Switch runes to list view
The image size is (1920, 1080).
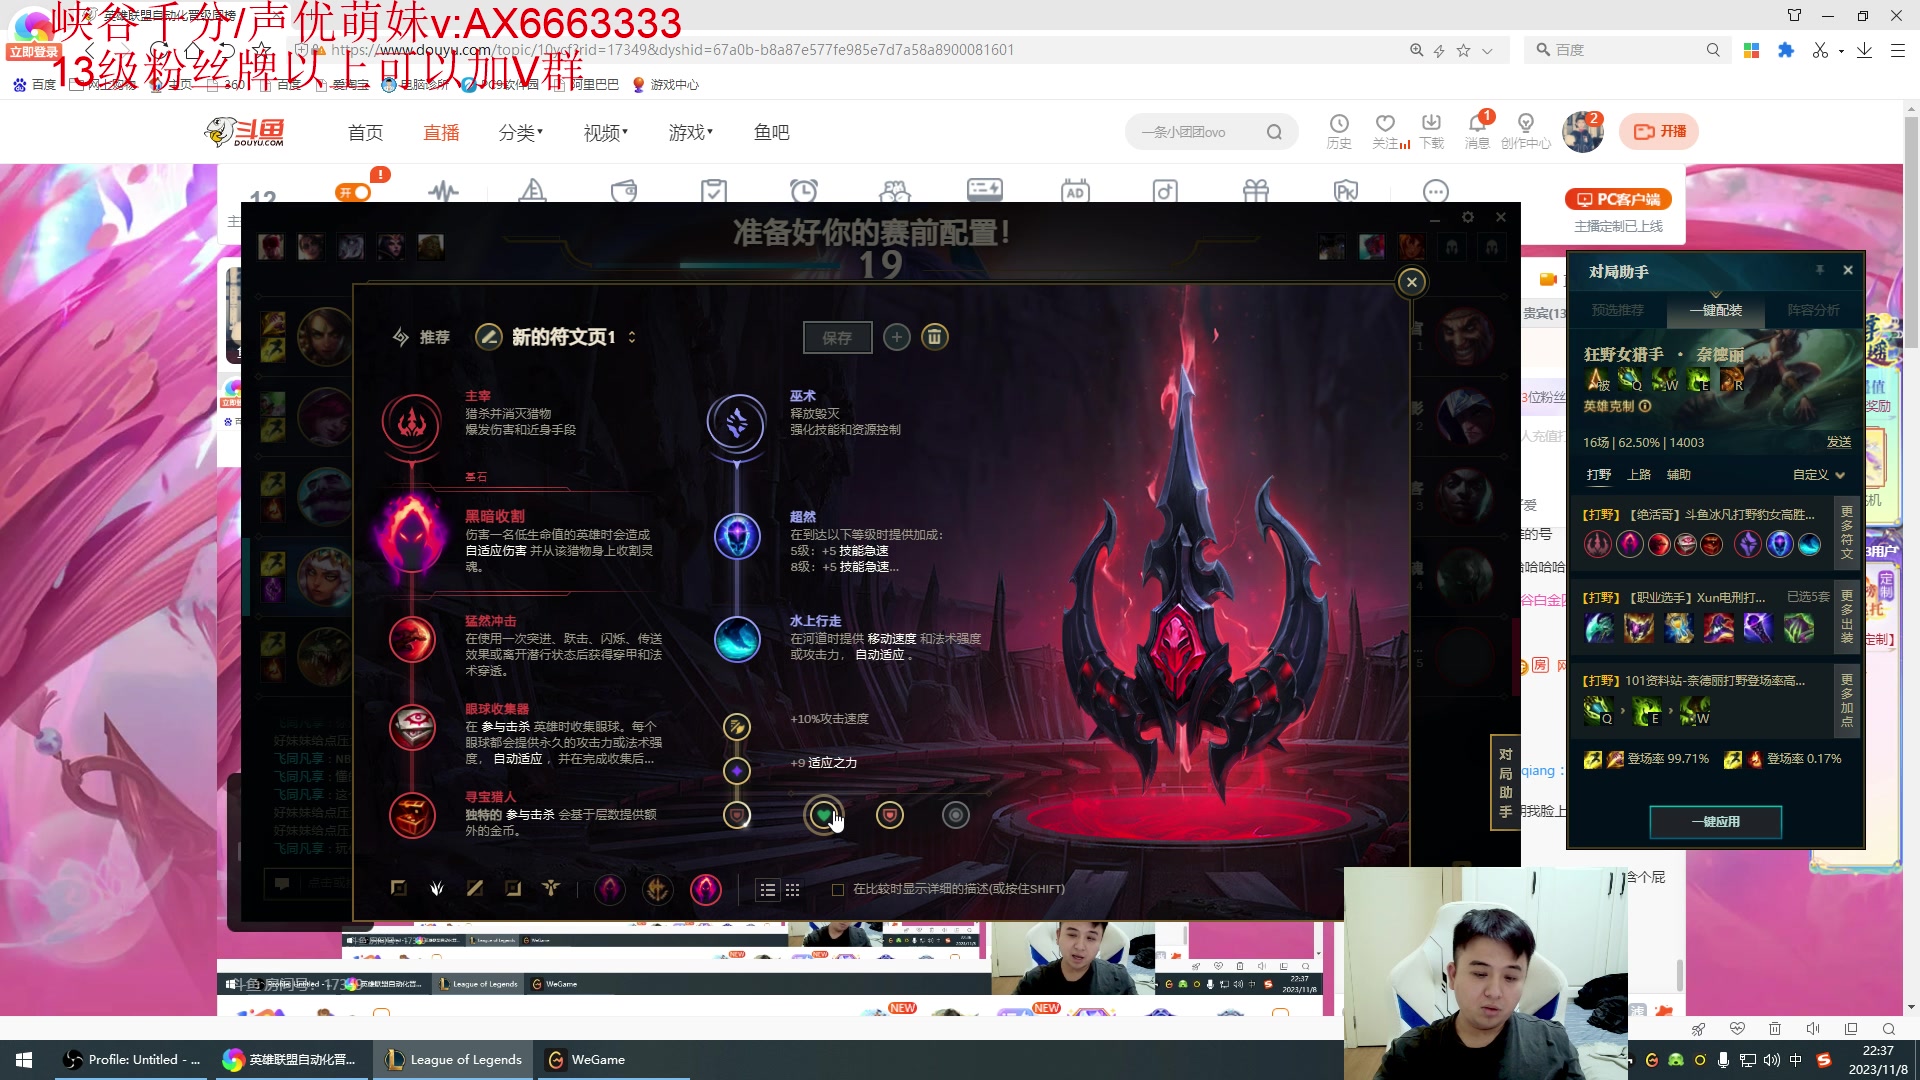point(767,890)
